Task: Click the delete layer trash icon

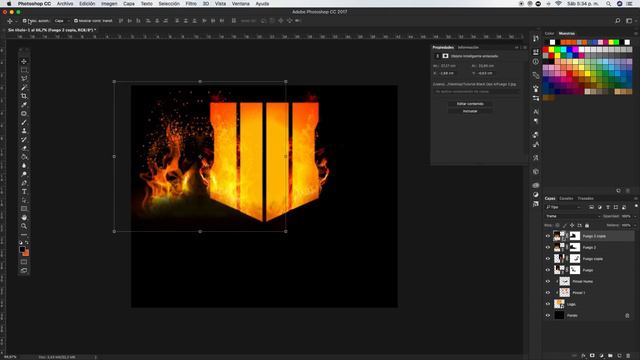Action: coord(628,356)
